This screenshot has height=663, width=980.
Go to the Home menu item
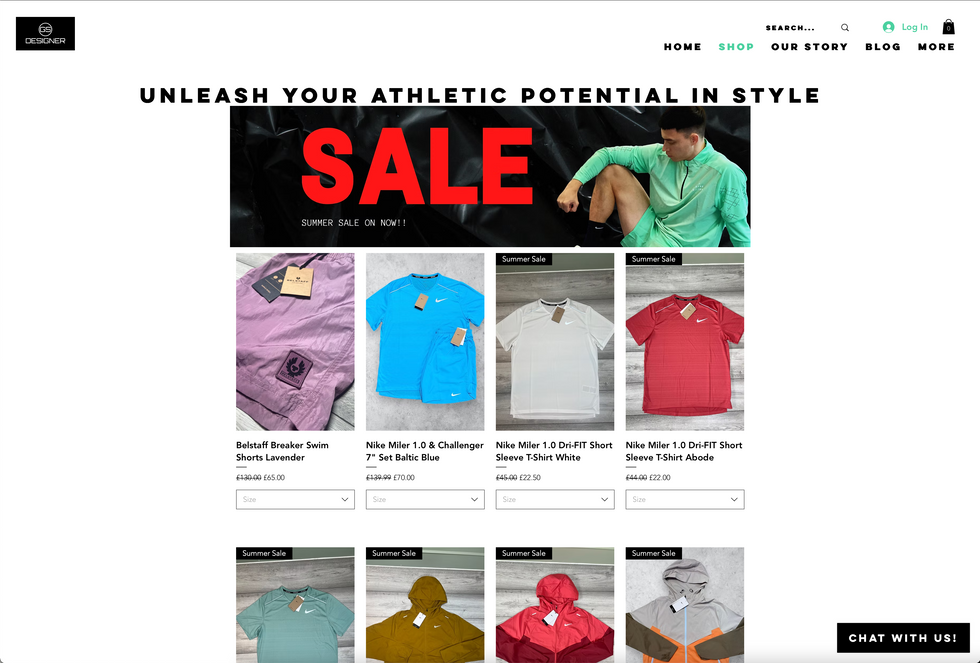click(x=682, y=47)
